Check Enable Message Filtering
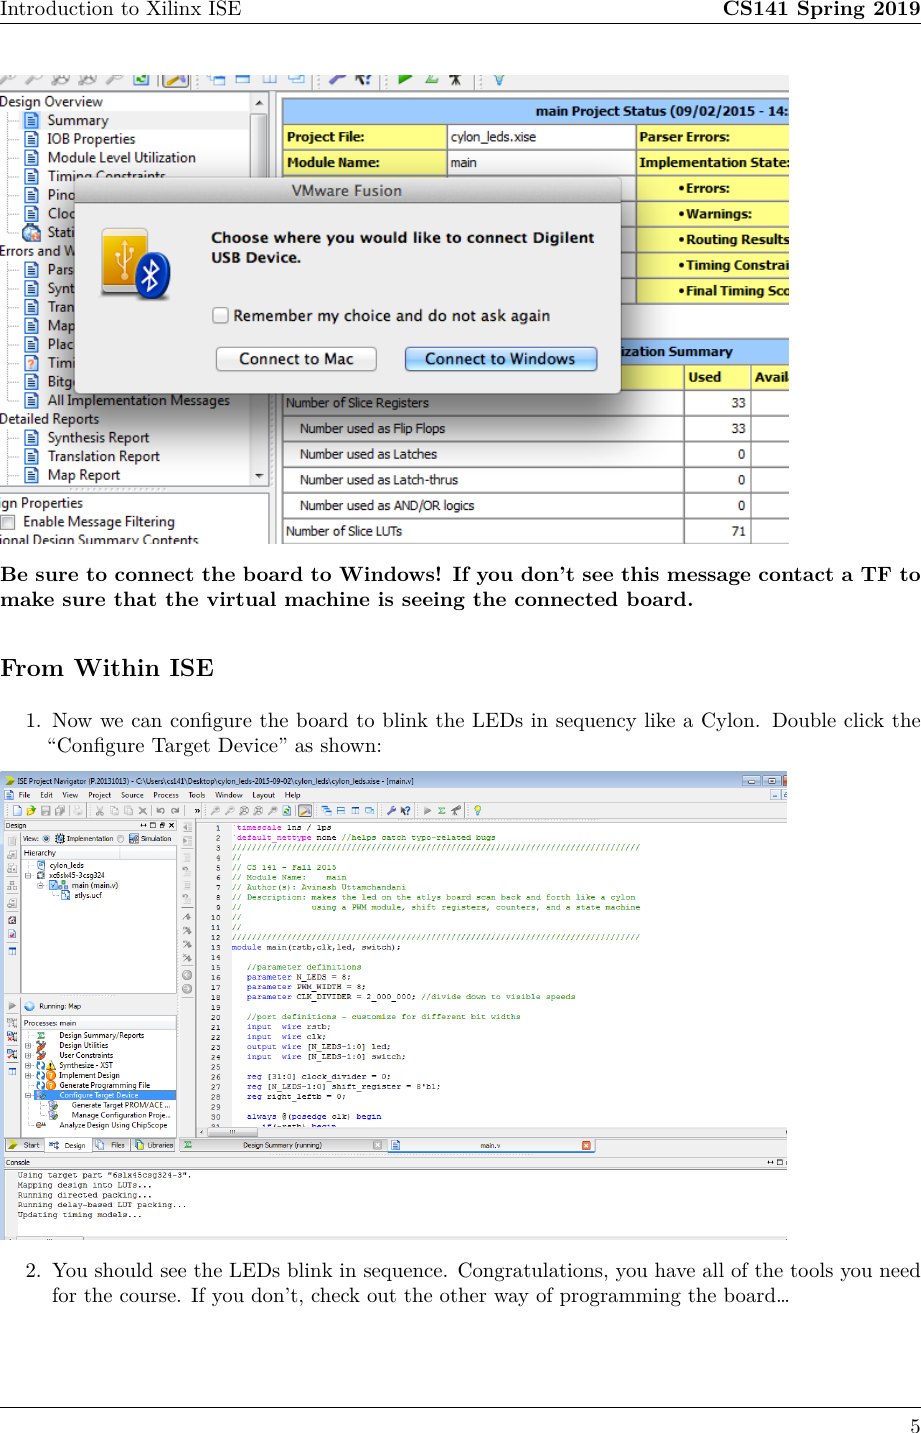 pos(7,521)
